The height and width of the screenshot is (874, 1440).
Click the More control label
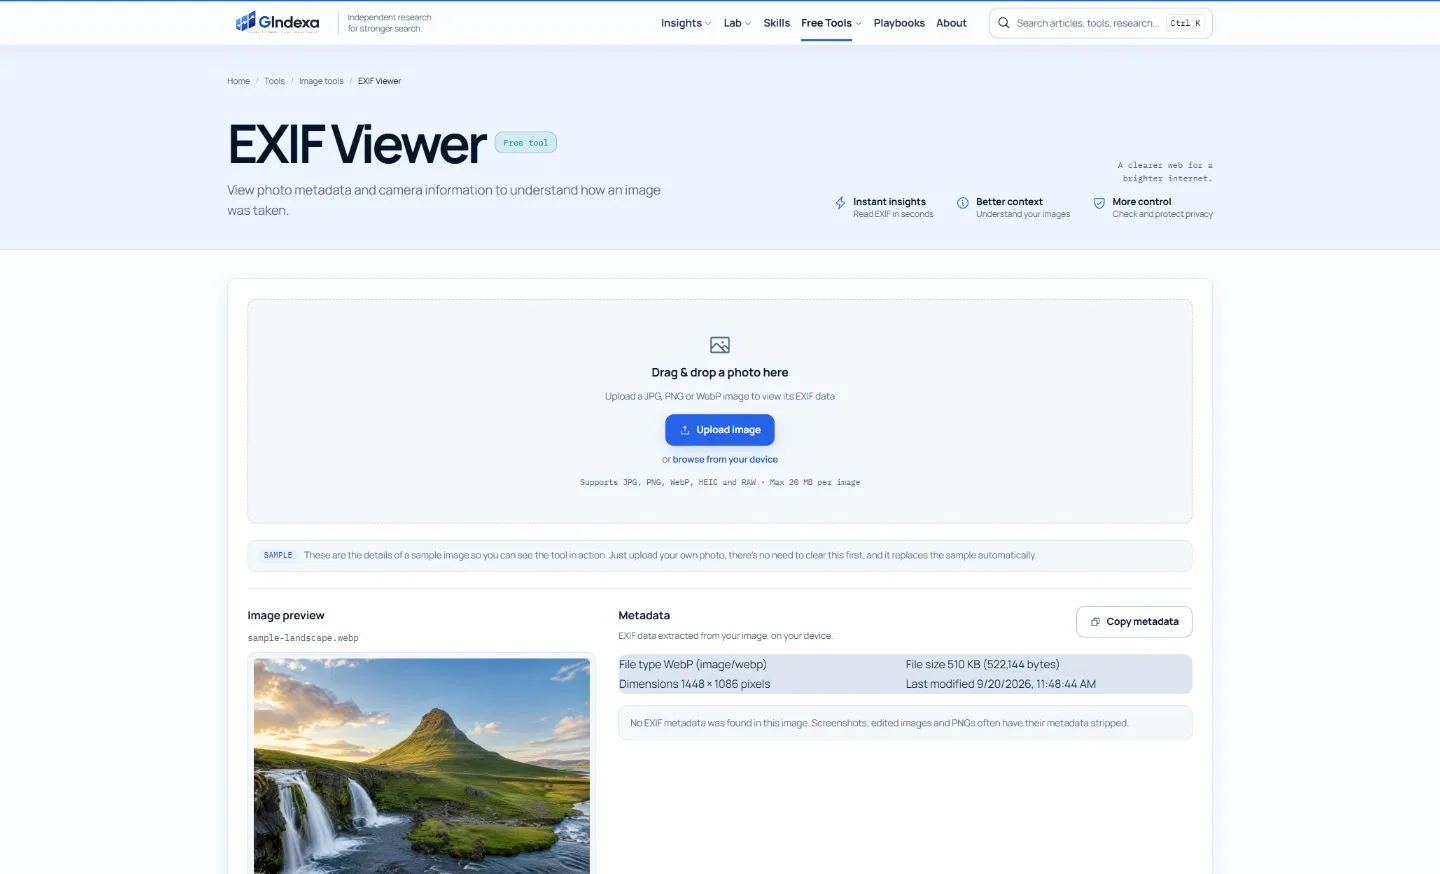(x=1141, y=202)
